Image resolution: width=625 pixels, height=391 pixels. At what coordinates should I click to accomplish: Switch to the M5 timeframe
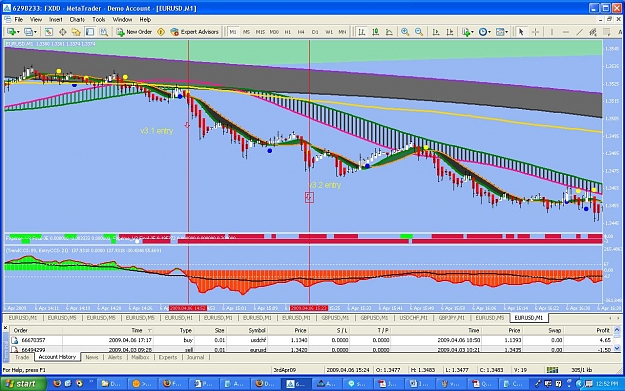pos(246,32)
